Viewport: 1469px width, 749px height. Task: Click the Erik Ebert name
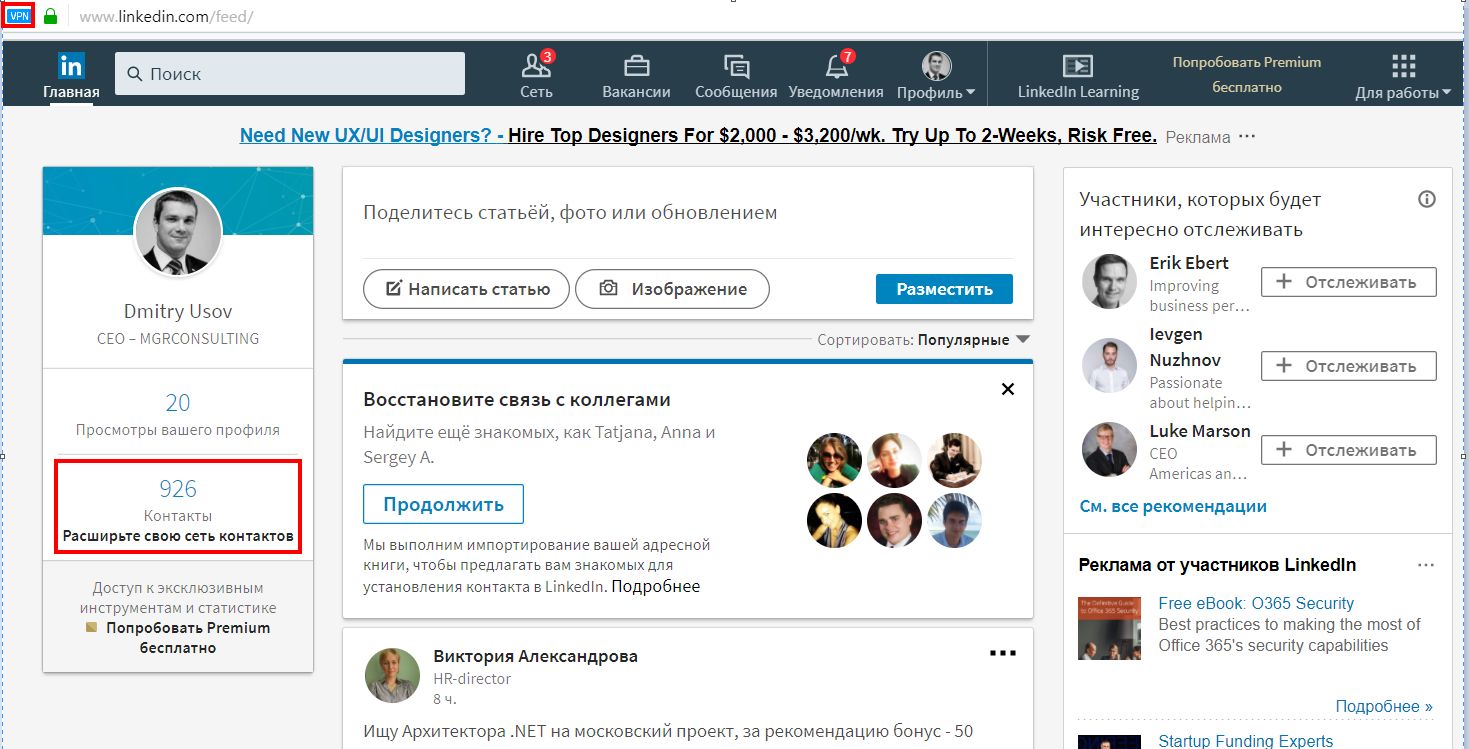(1189, 263)
